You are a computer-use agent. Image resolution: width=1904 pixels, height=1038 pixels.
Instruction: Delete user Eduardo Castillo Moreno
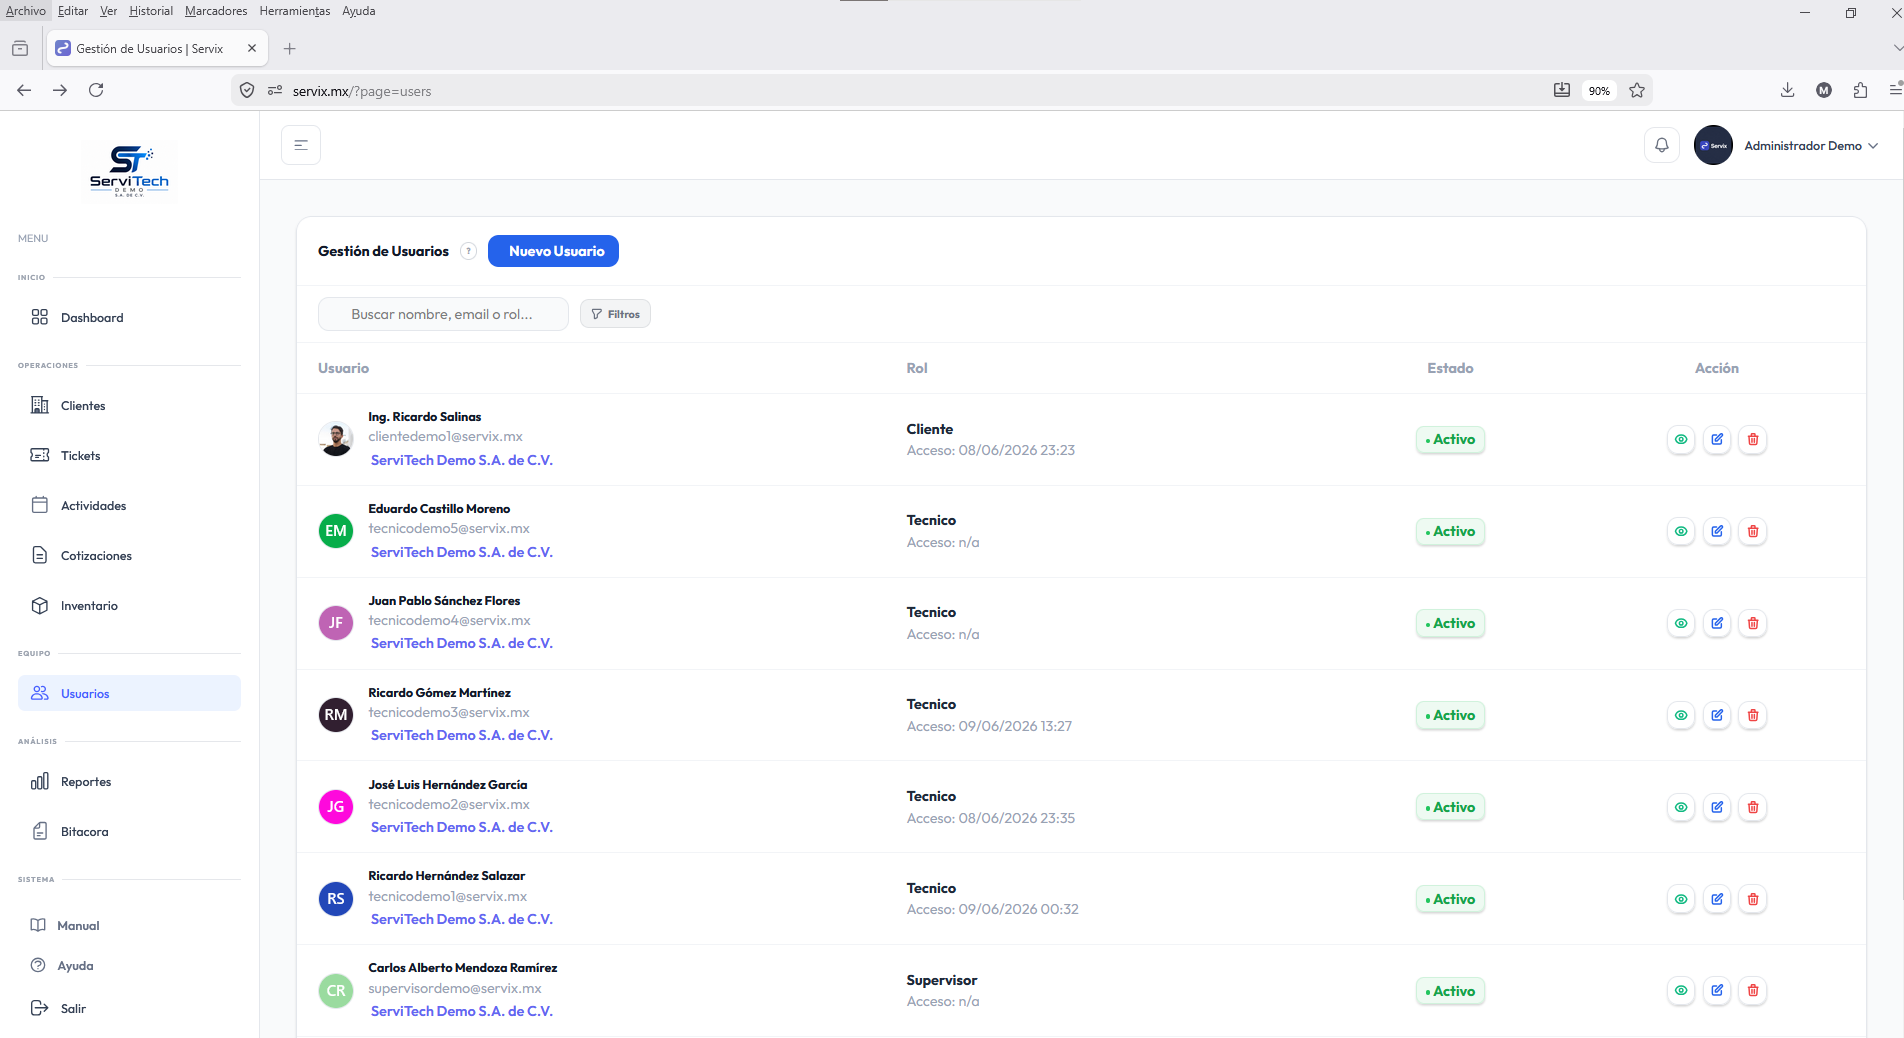tap(1753, 531)
